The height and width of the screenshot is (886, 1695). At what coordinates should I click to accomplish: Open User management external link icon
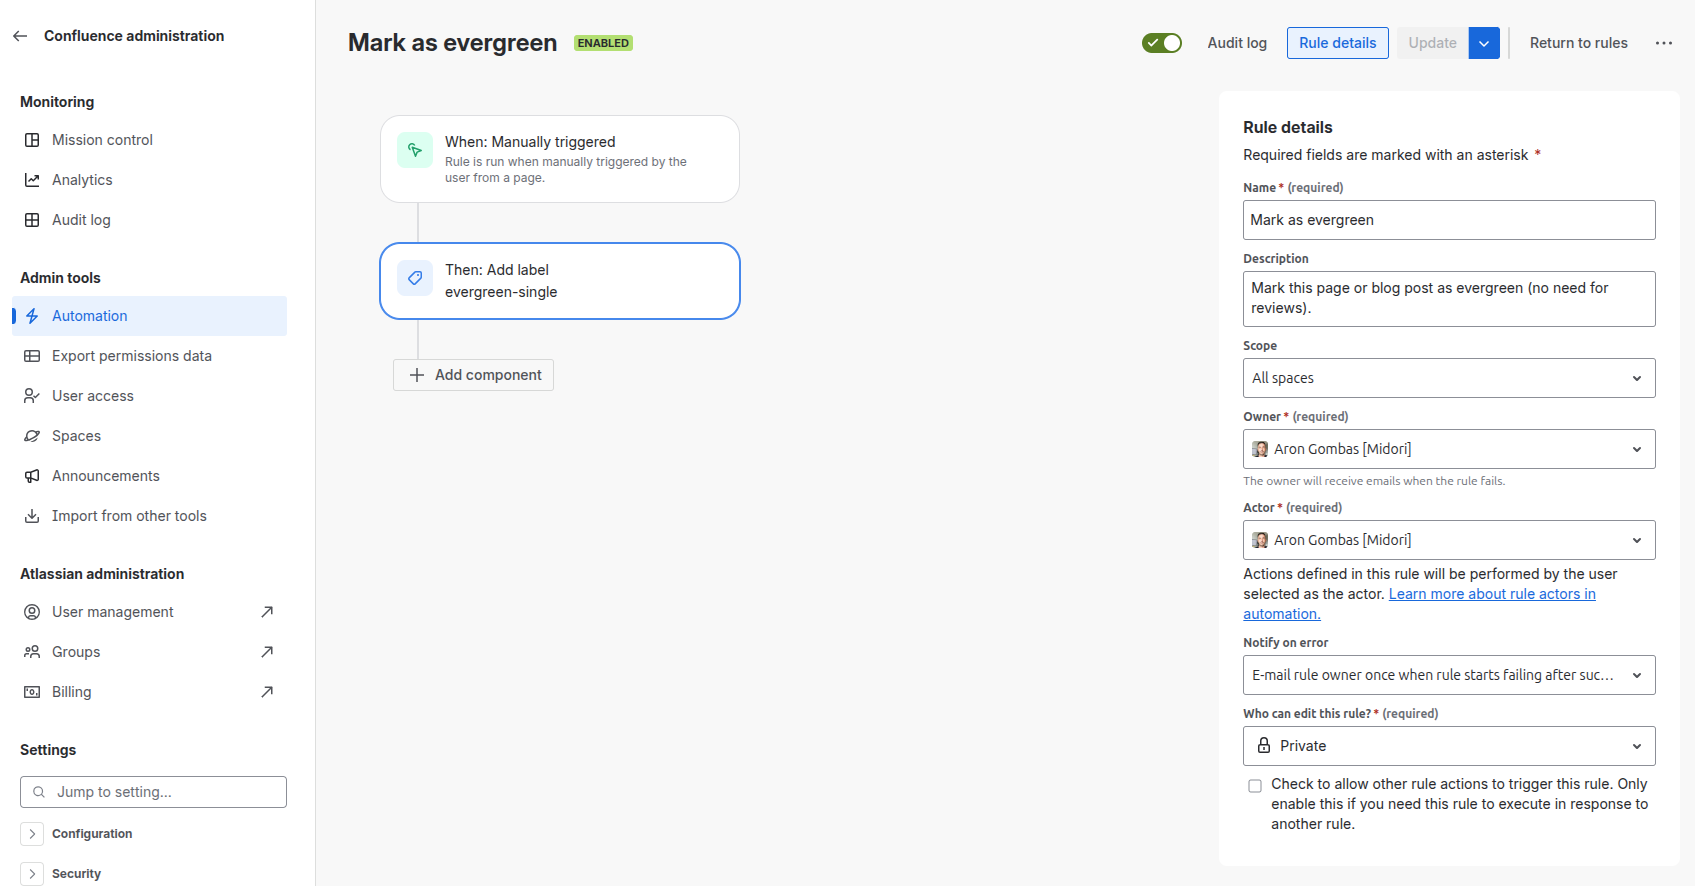[267, 612]
